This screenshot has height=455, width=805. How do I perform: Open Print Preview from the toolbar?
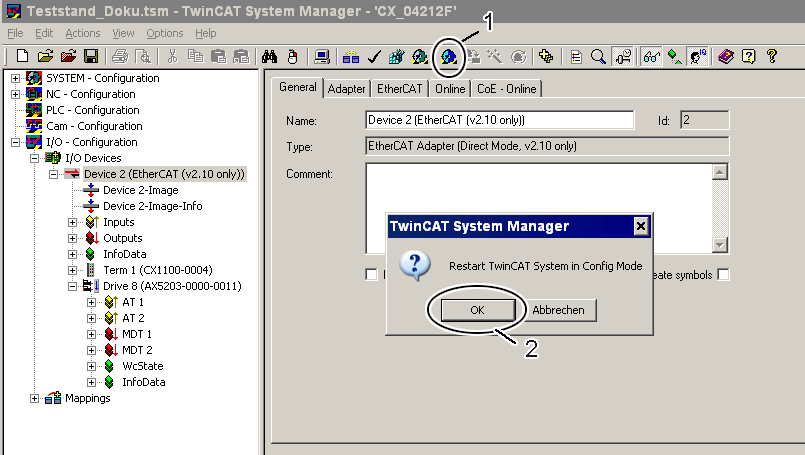coord(143,56)
